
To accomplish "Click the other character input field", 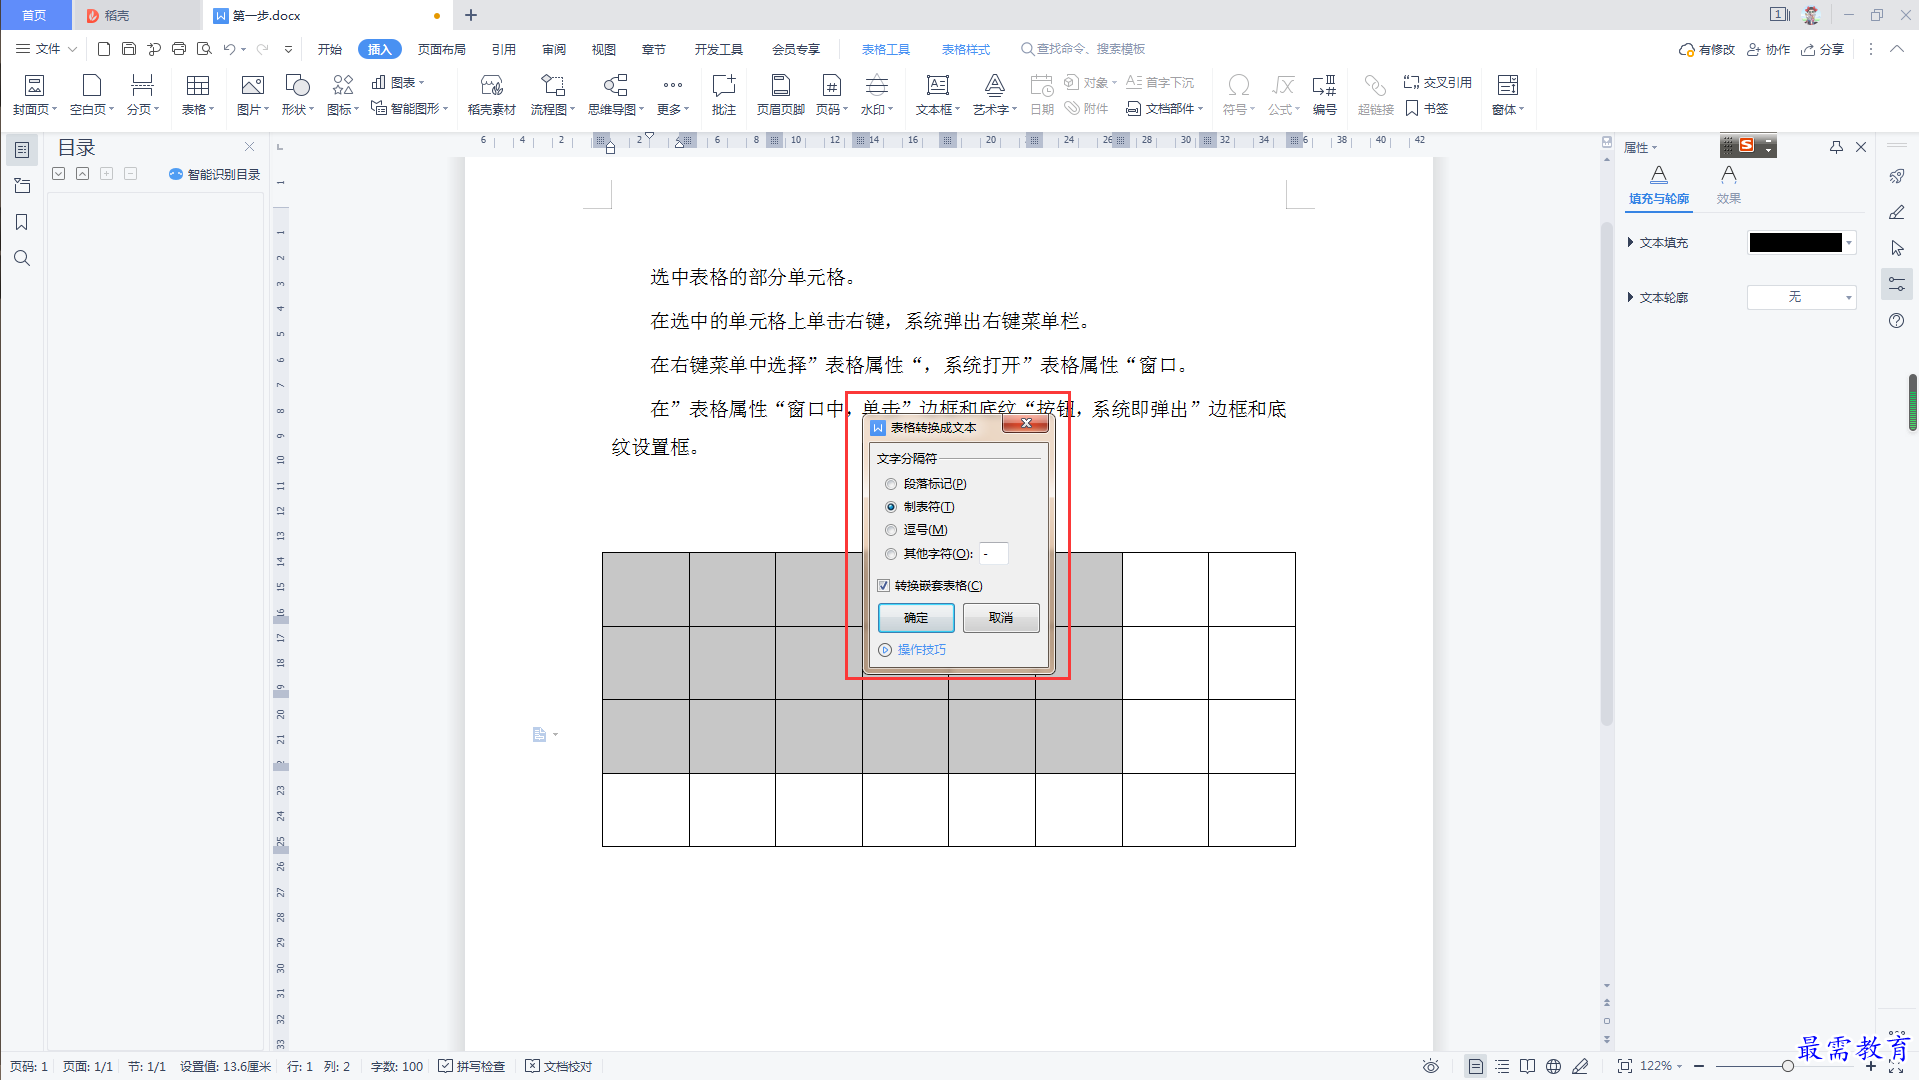I will (x=993, y=554).
